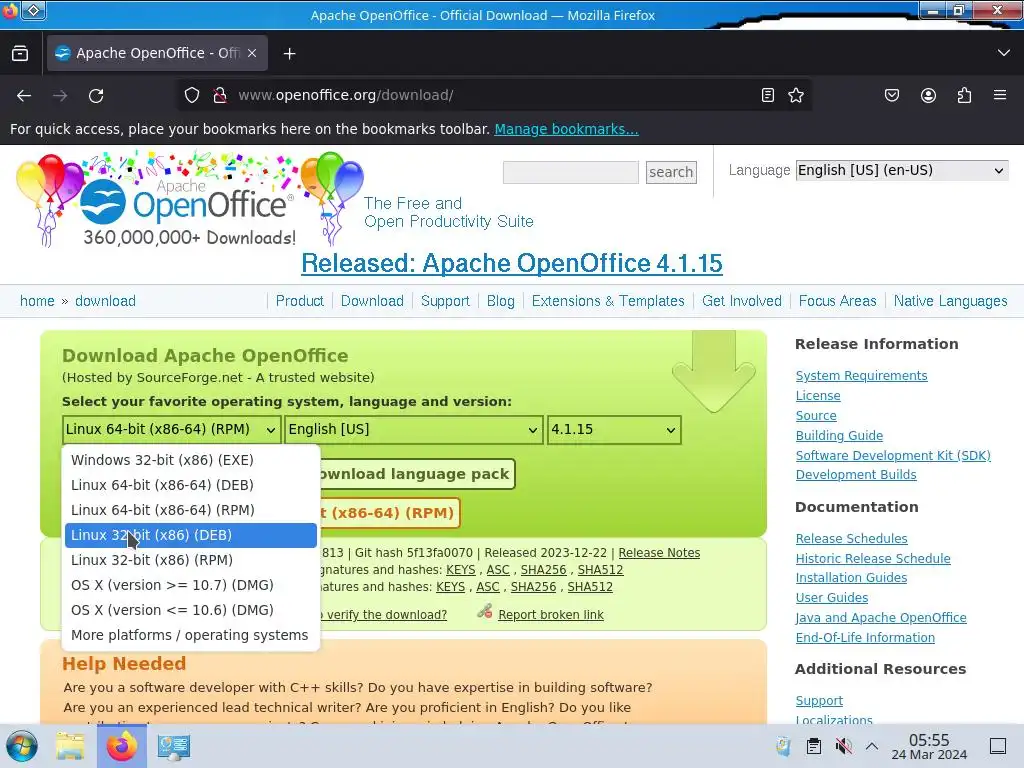This screenshot has height=768, width=1024.
Task: Open the tracking protection shield icon
Action: (x=191, y=95)
